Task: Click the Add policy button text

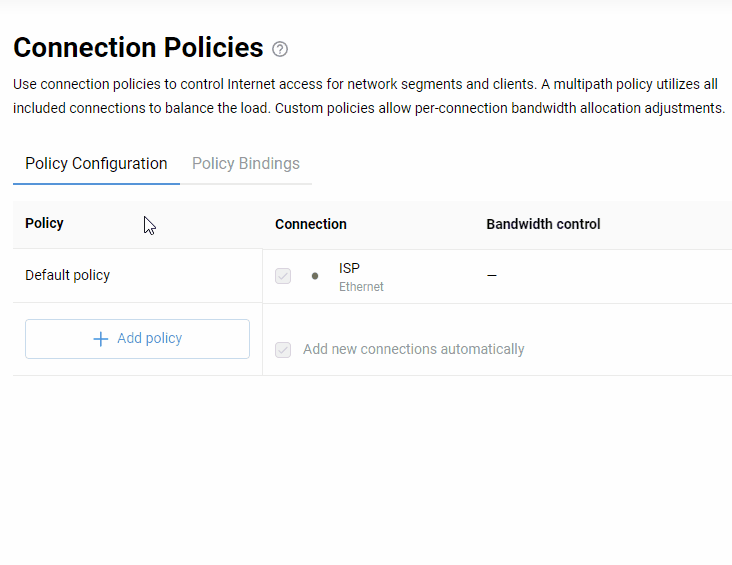Action: click(x=149, y=339)
